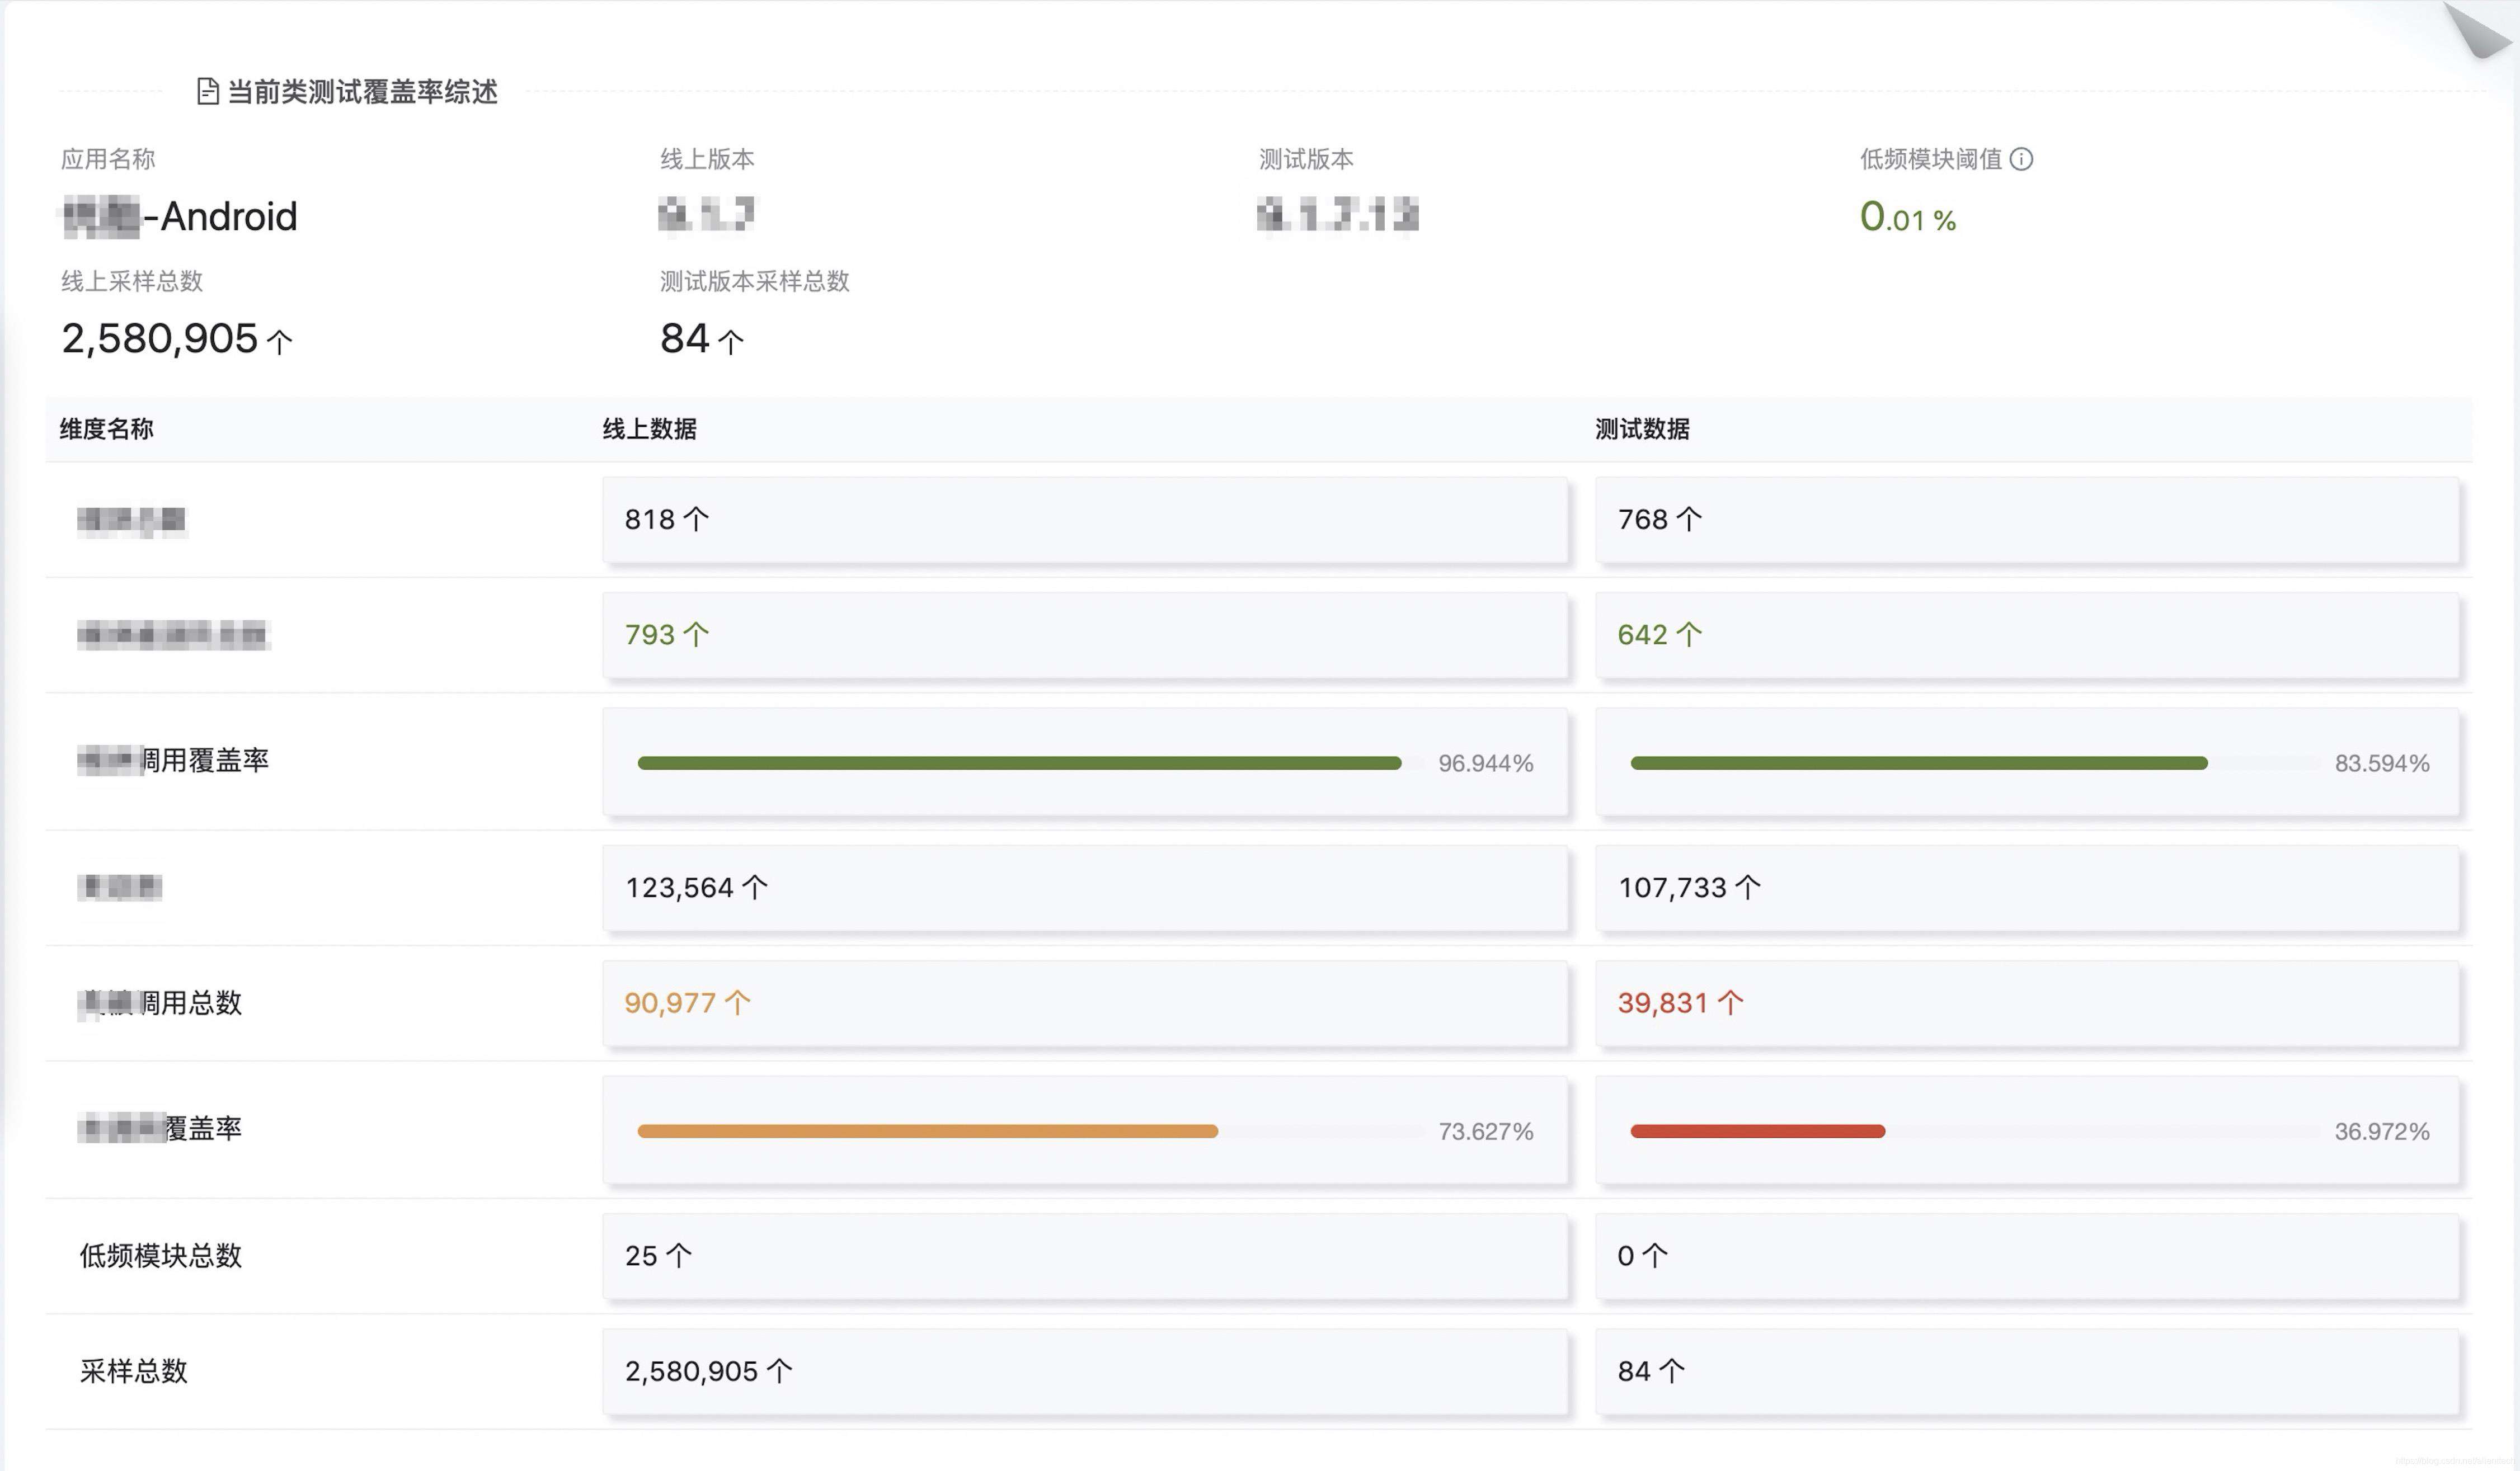Click the 818 个 online data cell
The image size is (2520, 1471).
pos(1085,520)
